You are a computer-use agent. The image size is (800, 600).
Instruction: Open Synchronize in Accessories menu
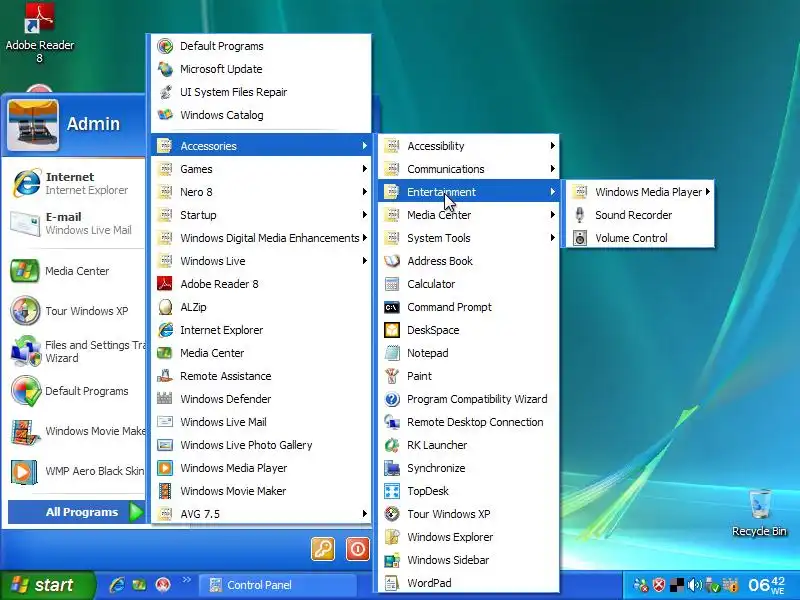(468, 468)
